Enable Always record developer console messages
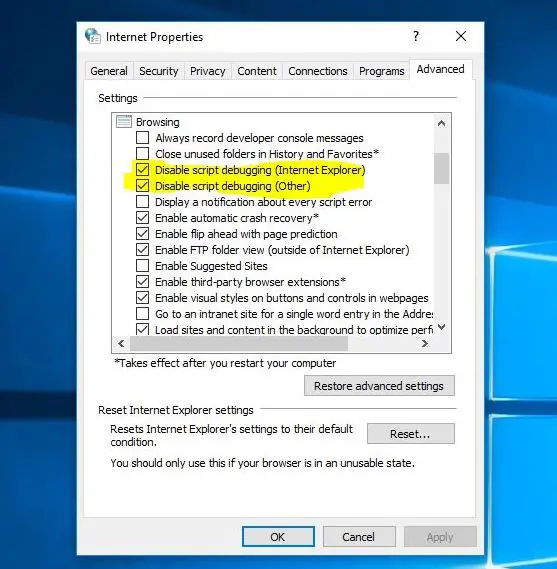 point(142,138)
